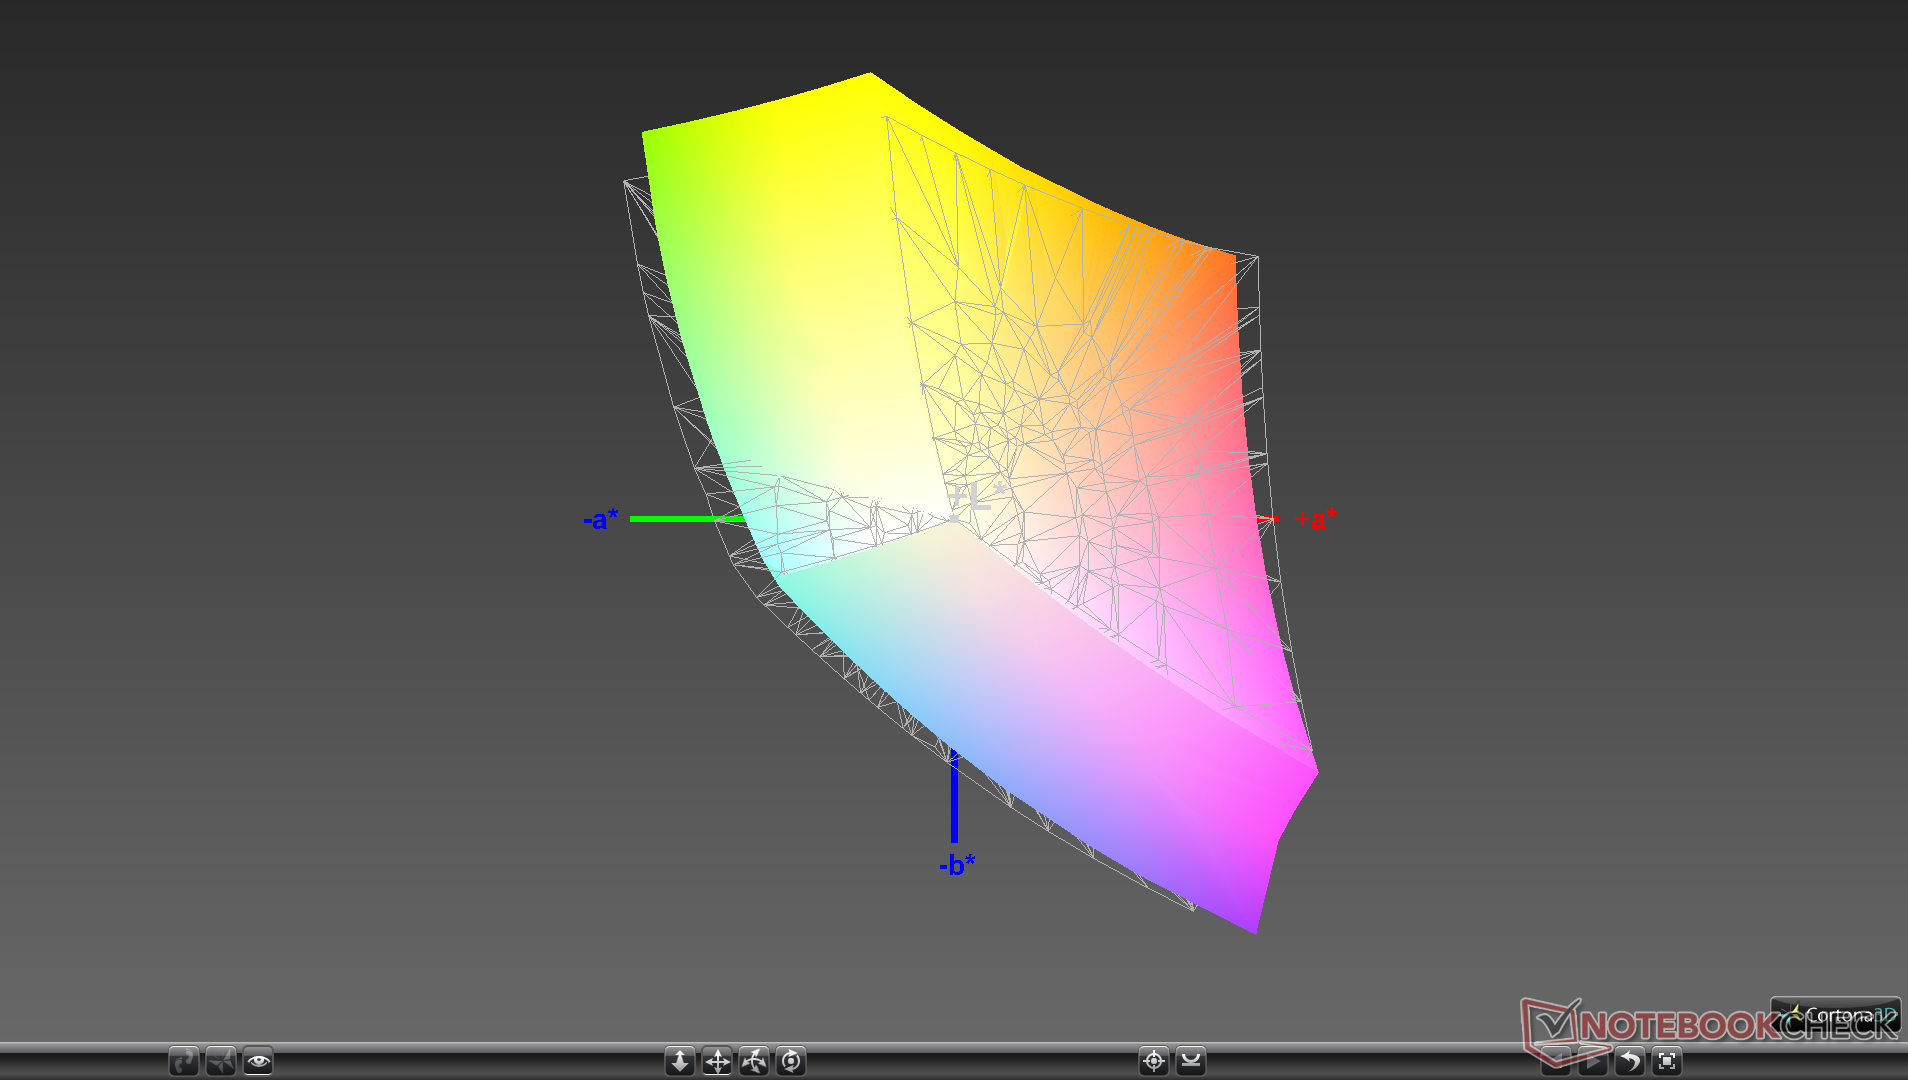Screen dimensions: 1908x1082
Task: Activate the Plan up-down arrow tool
Action: tap(680, 1061)
